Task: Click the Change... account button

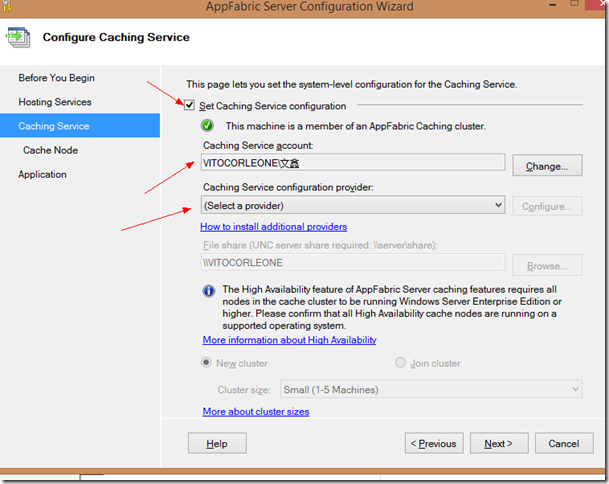Action: tap(547, 165)
